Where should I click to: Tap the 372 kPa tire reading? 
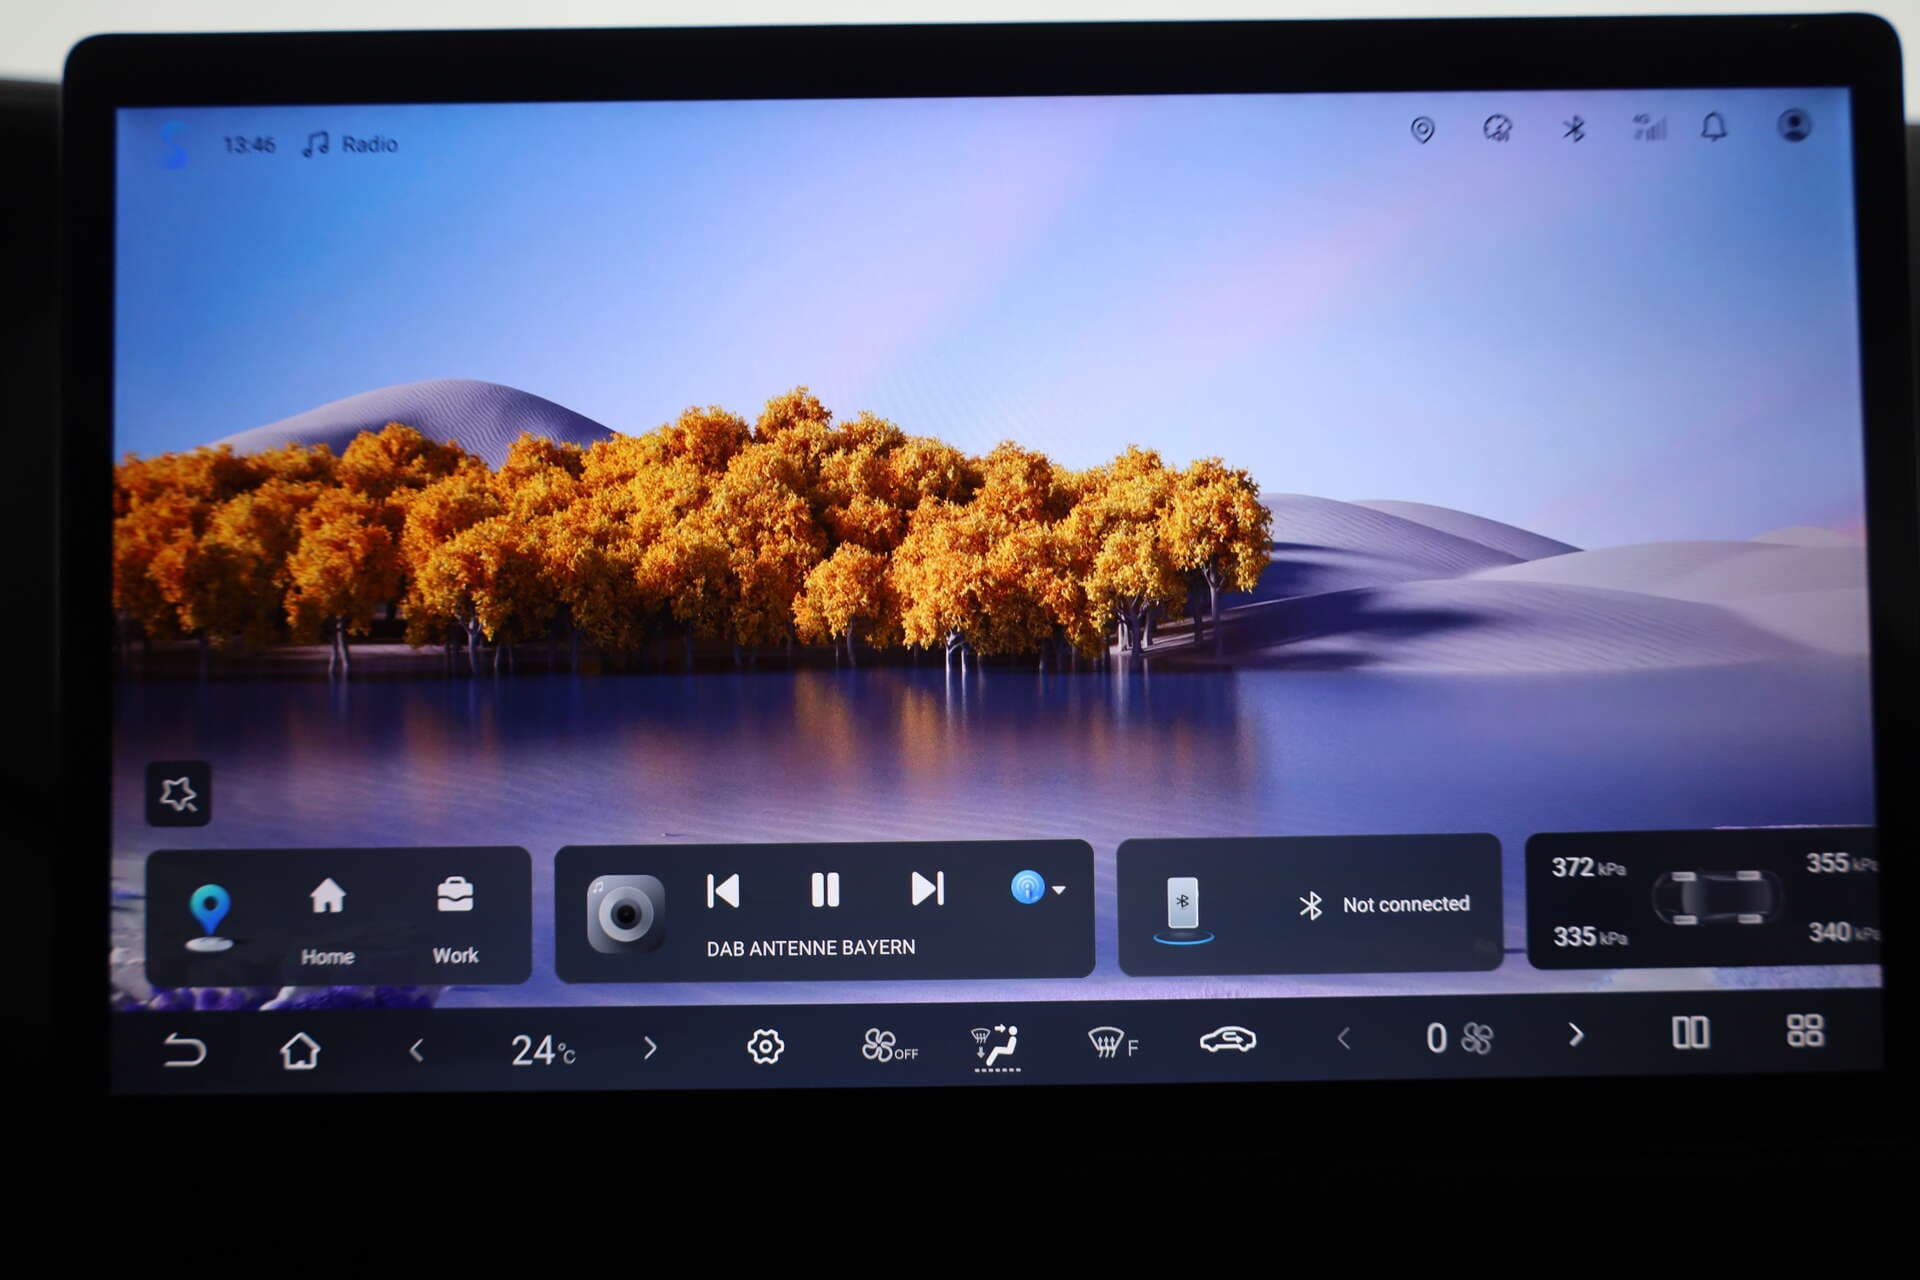click(x=1588, y=867)
